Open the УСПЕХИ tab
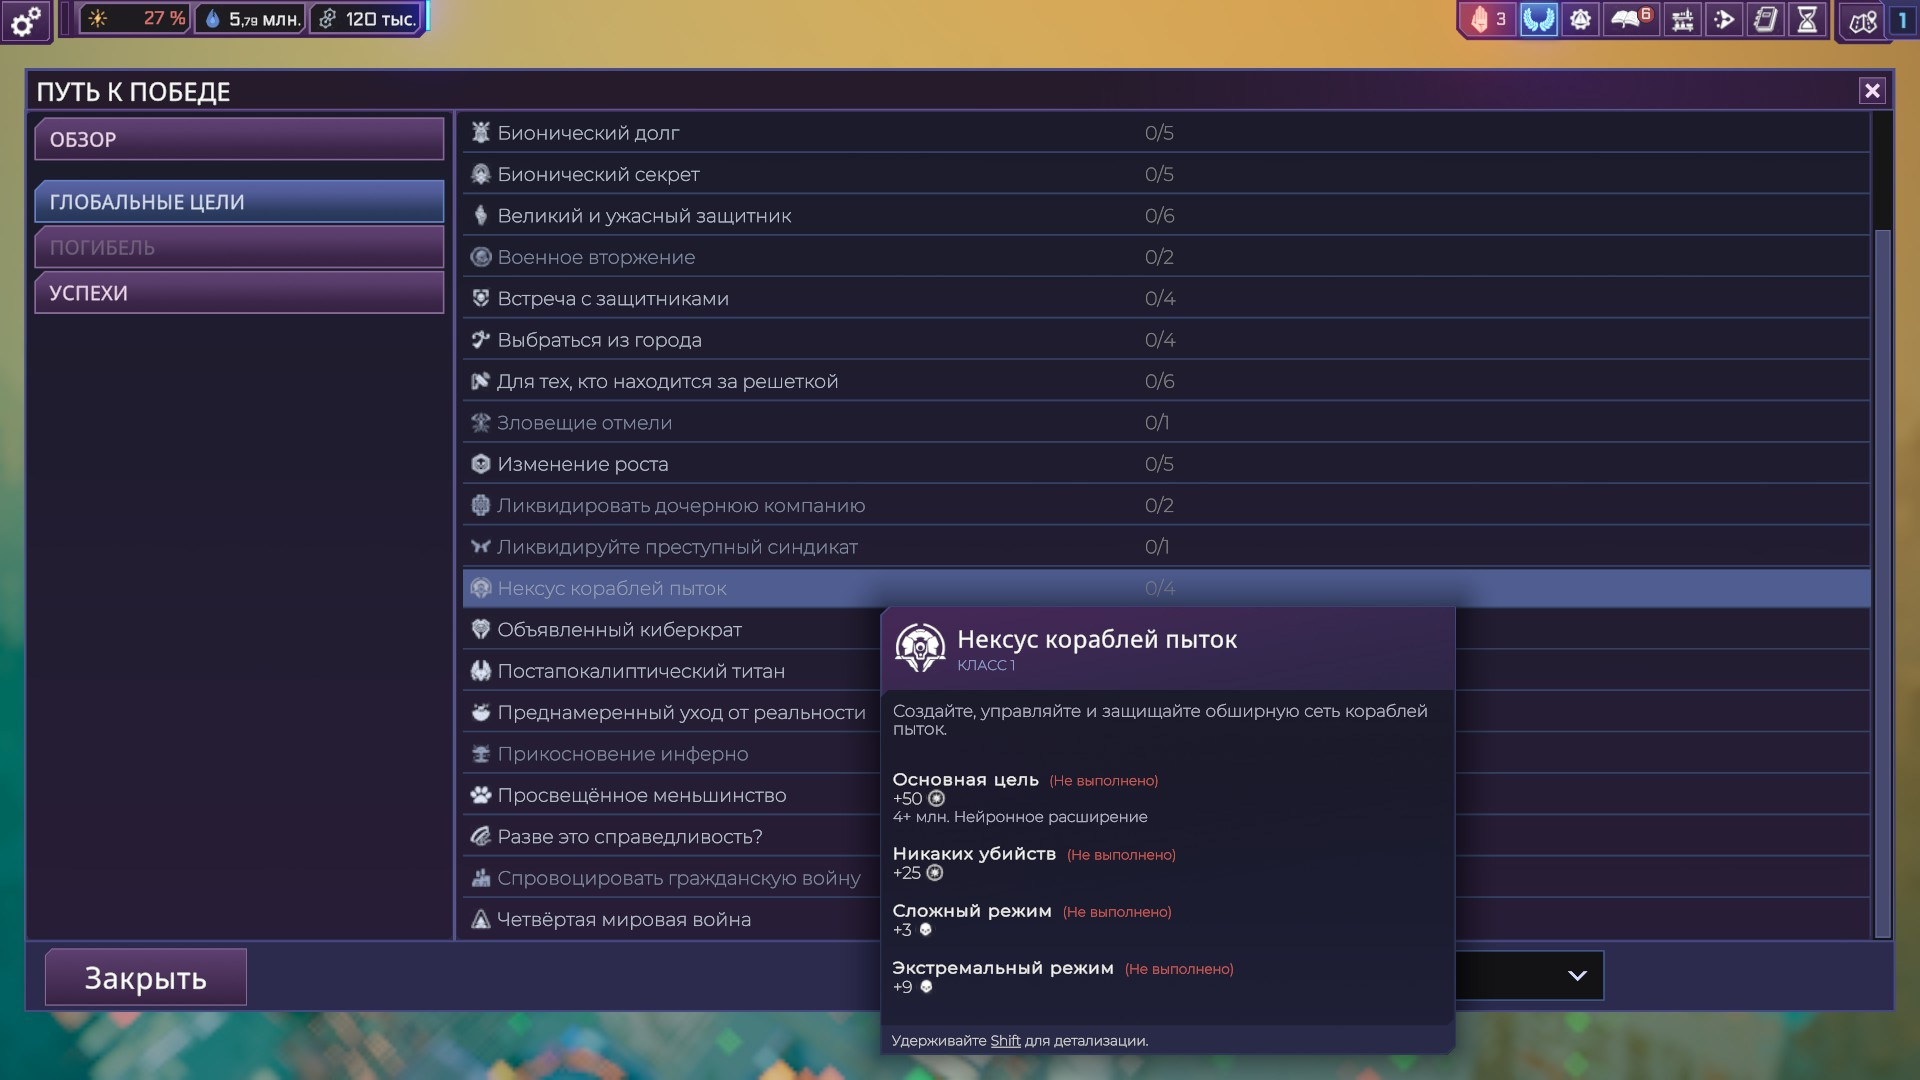The height and width of the screenshot is (1080, 1920). click(239, 293)
